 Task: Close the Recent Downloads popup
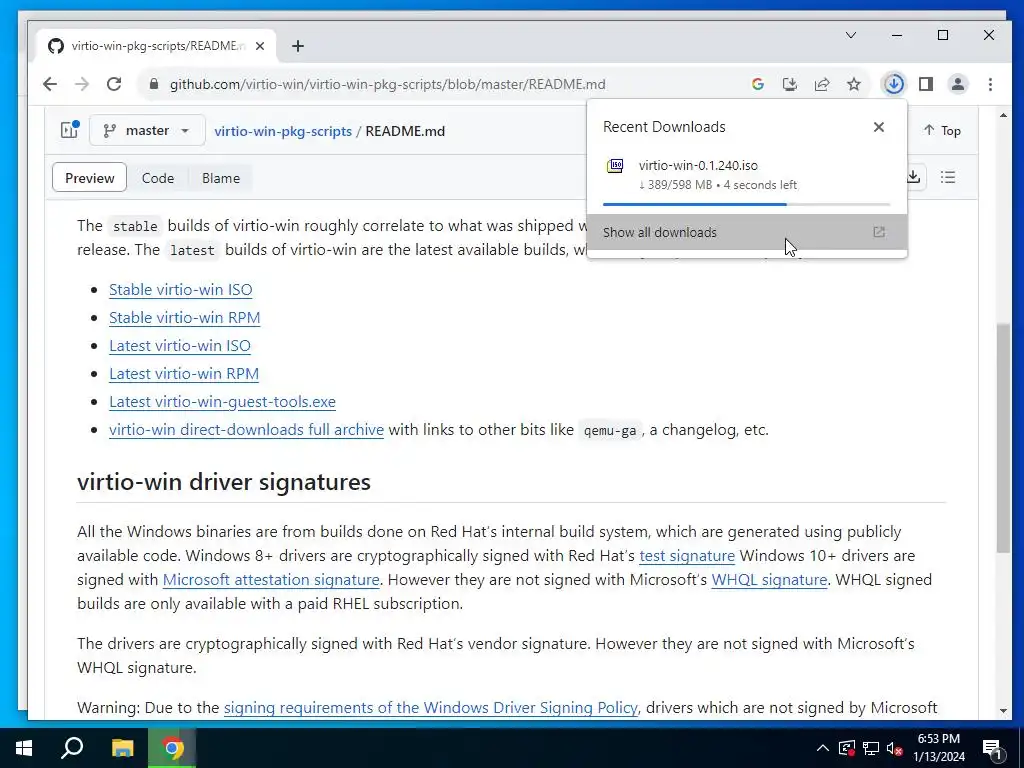(879, 127)
